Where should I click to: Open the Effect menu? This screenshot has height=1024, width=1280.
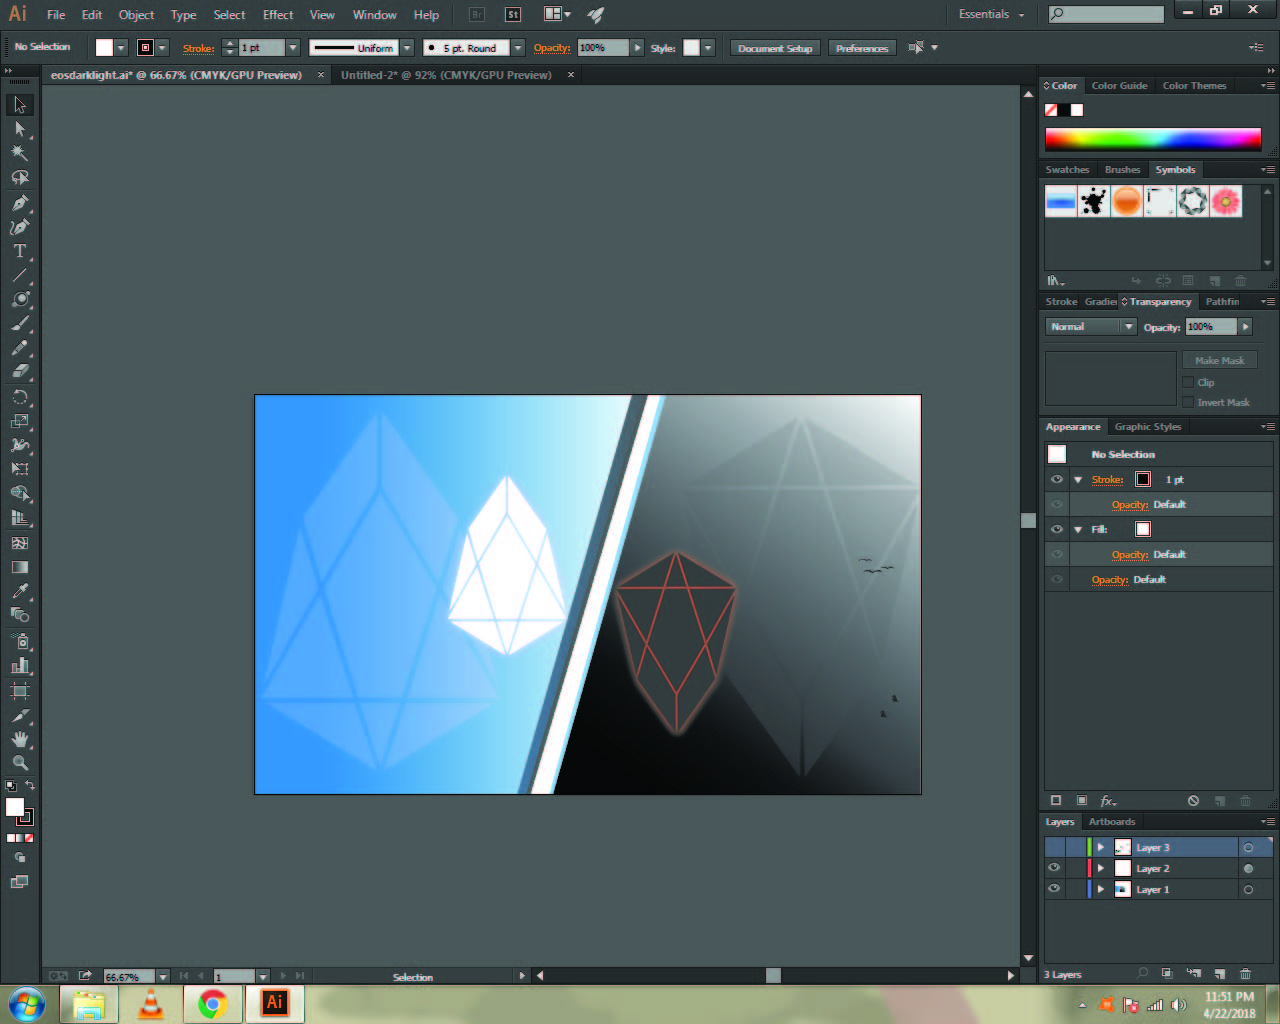[278, 15]
